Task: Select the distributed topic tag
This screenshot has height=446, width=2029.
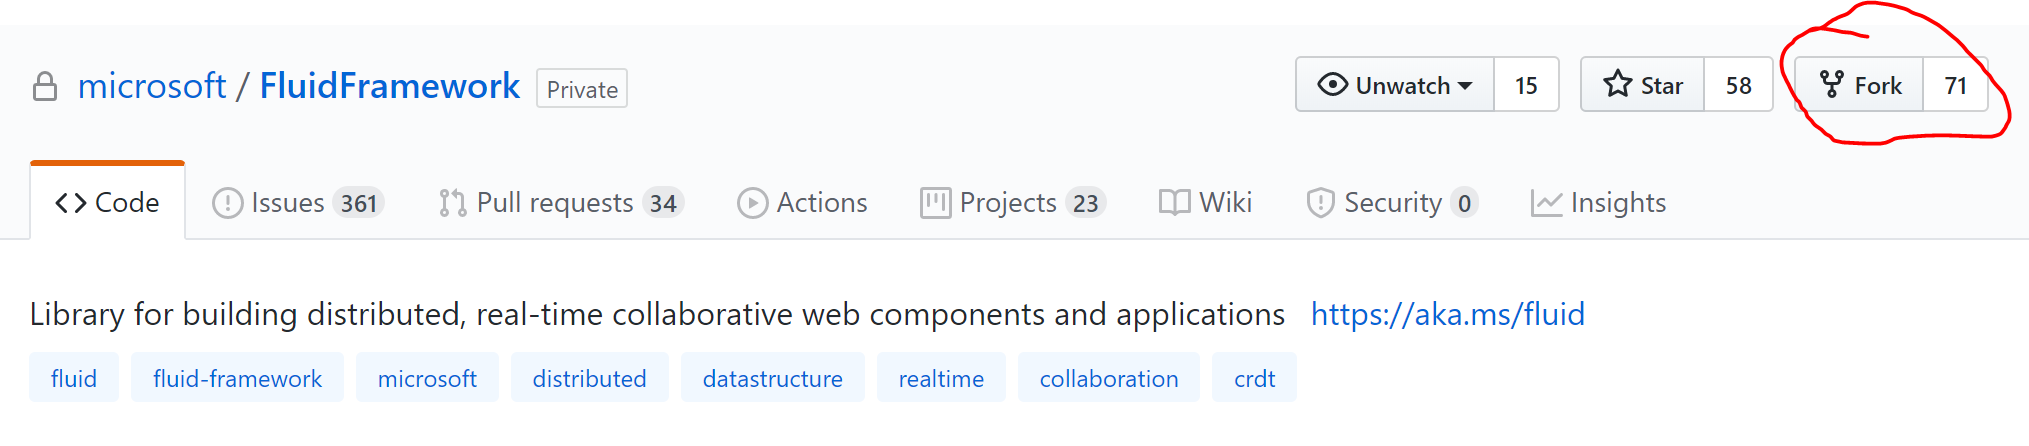Action: coord(589,378)
